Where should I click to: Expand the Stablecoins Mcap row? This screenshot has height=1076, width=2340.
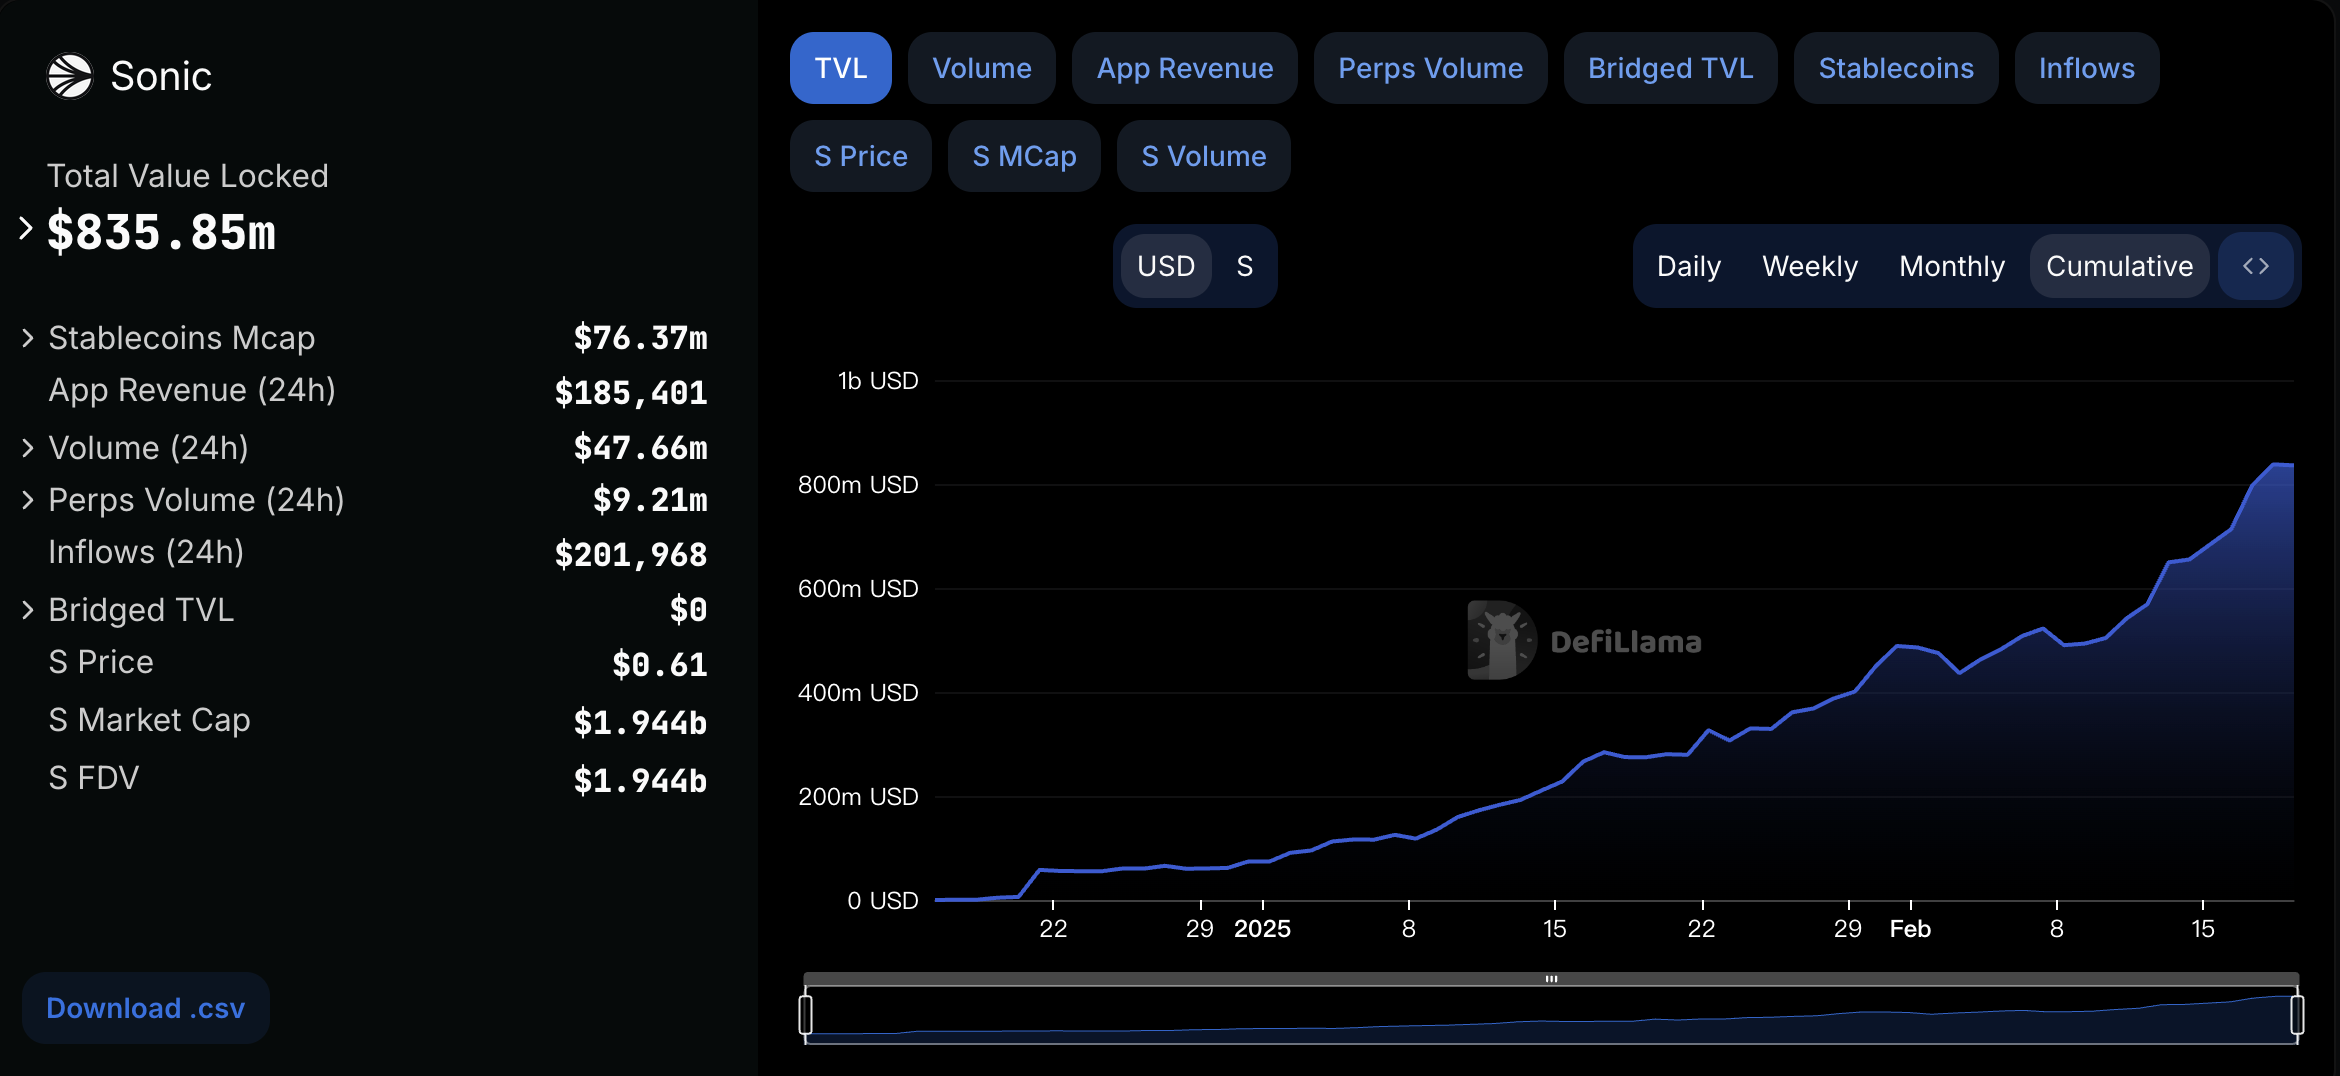[x=27, y=338]
